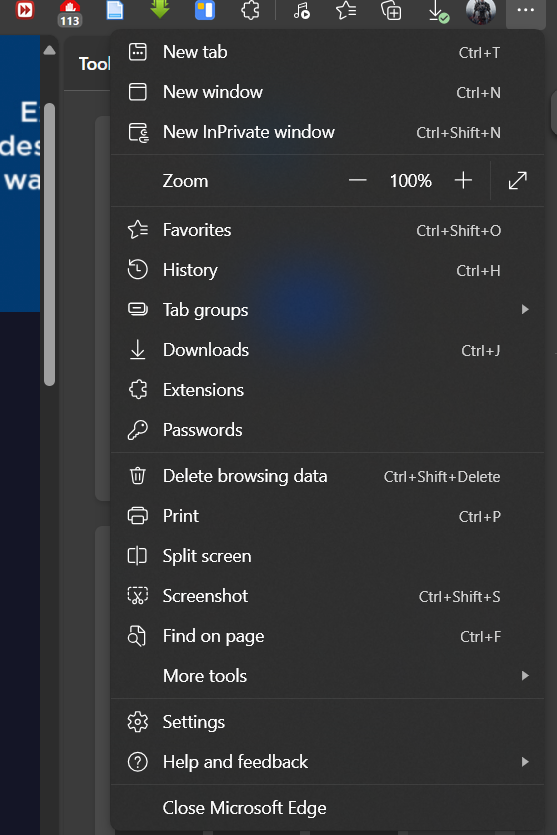Open Extensions from the menu
The width and height of the screenshot is (557, 835).
[x=327, y=390]
